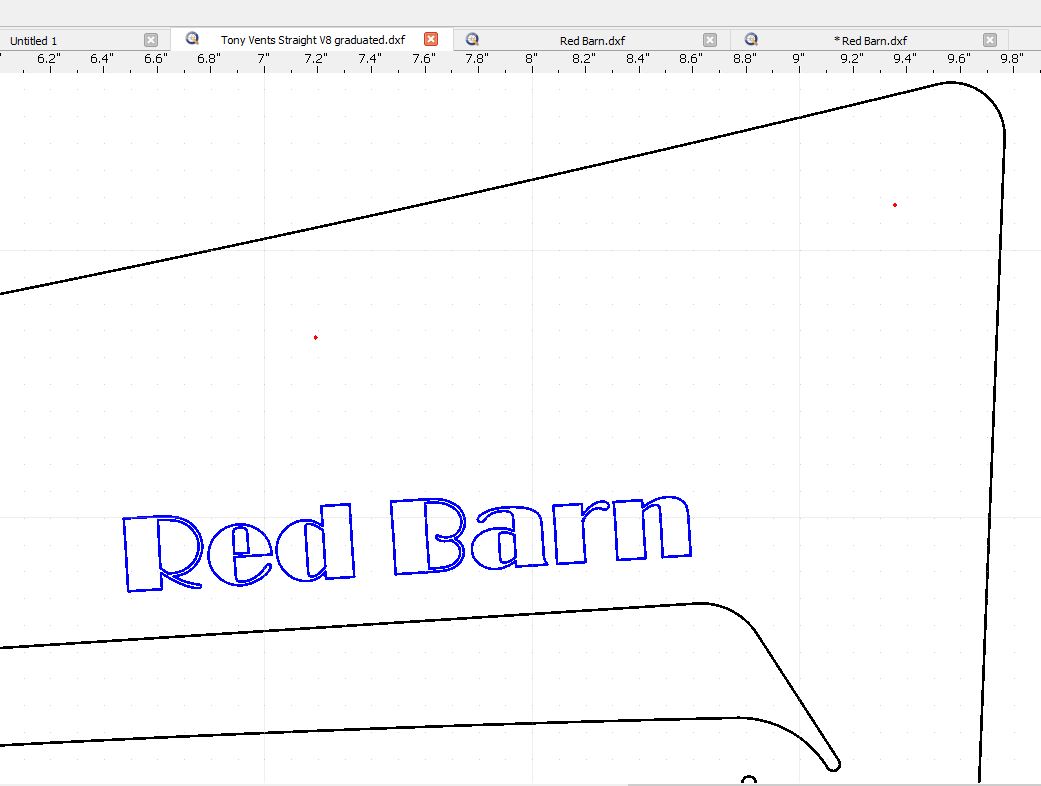Select the small slot end at bottom right
Viewport: 1041px width, 786px height.
833,765
